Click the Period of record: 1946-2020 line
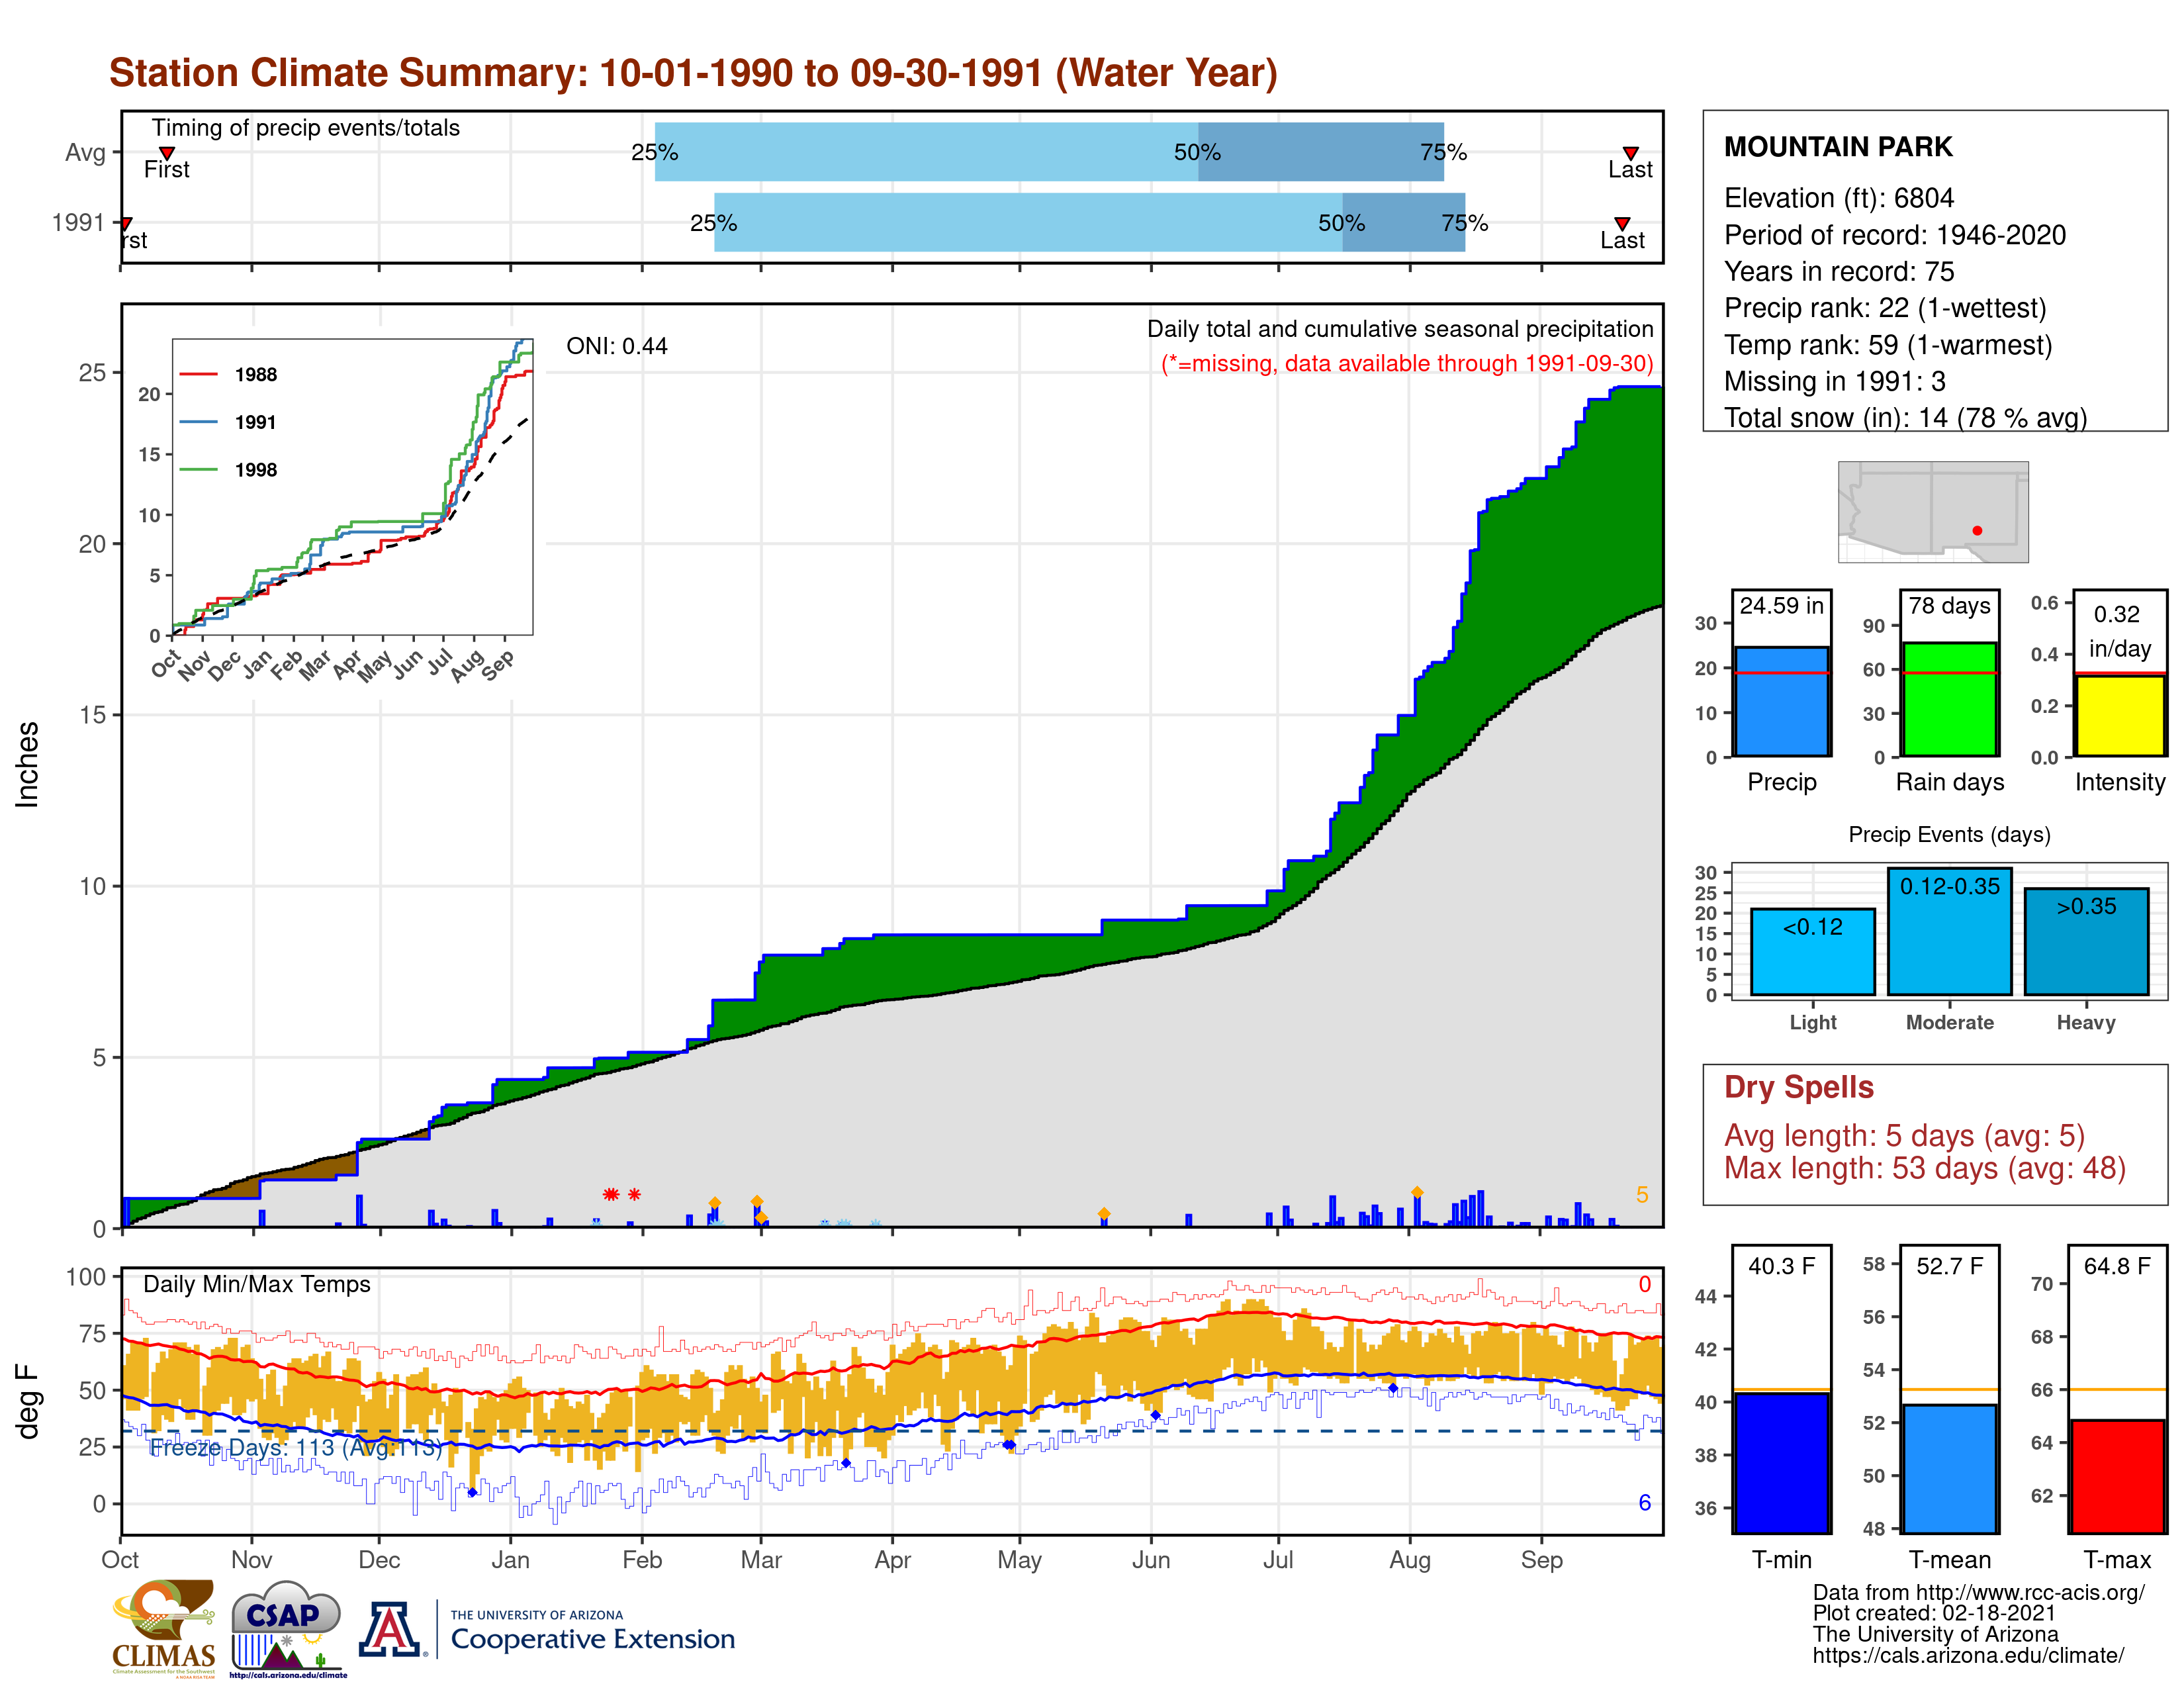The height and width of the screenshot is (1688, 2184). [x=1894, y=235]
